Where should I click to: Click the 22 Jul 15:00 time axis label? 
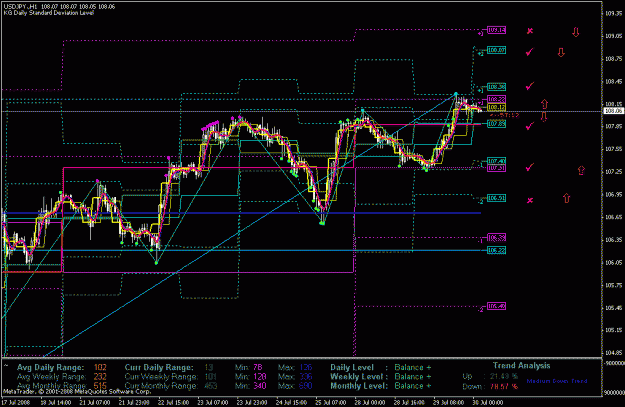[174, 402]
